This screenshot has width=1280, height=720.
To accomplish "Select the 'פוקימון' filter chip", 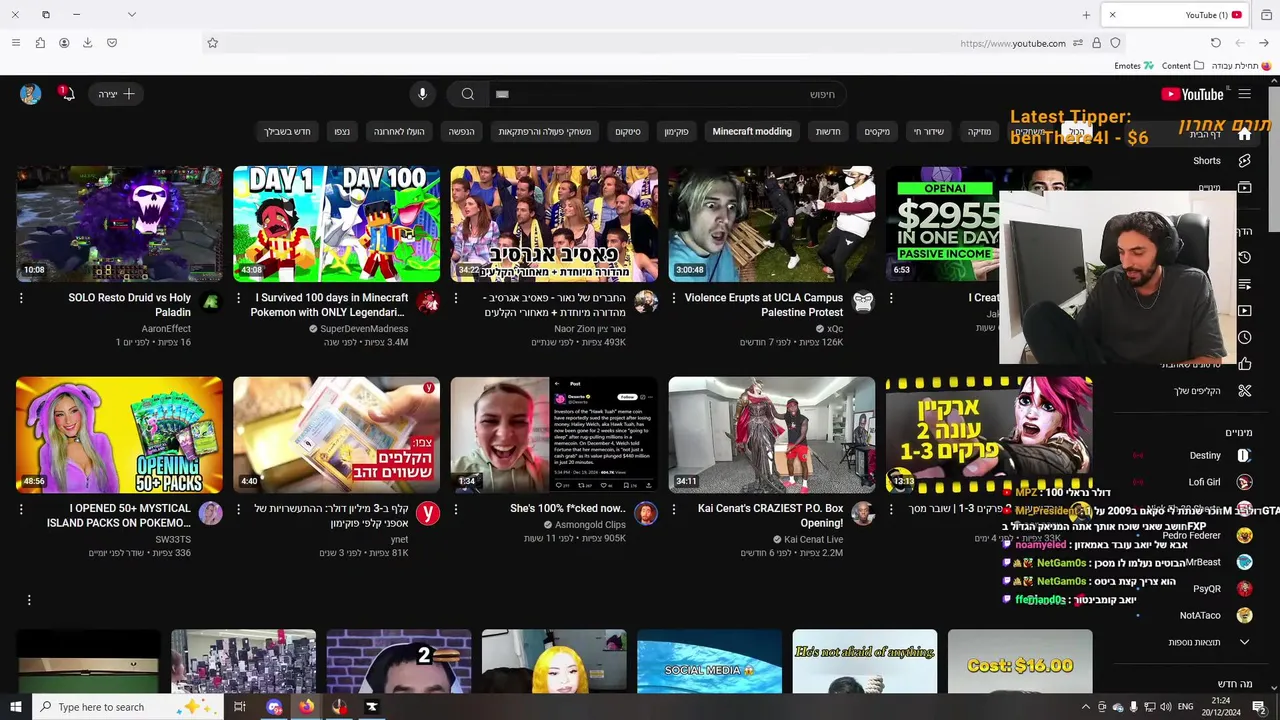I will click(677, 131).
